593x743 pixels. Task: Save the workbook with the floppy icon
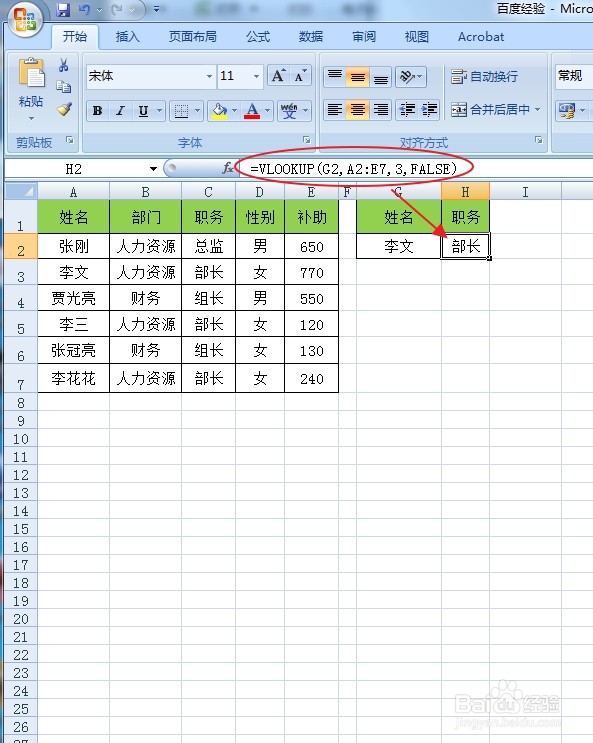point(63,9)
